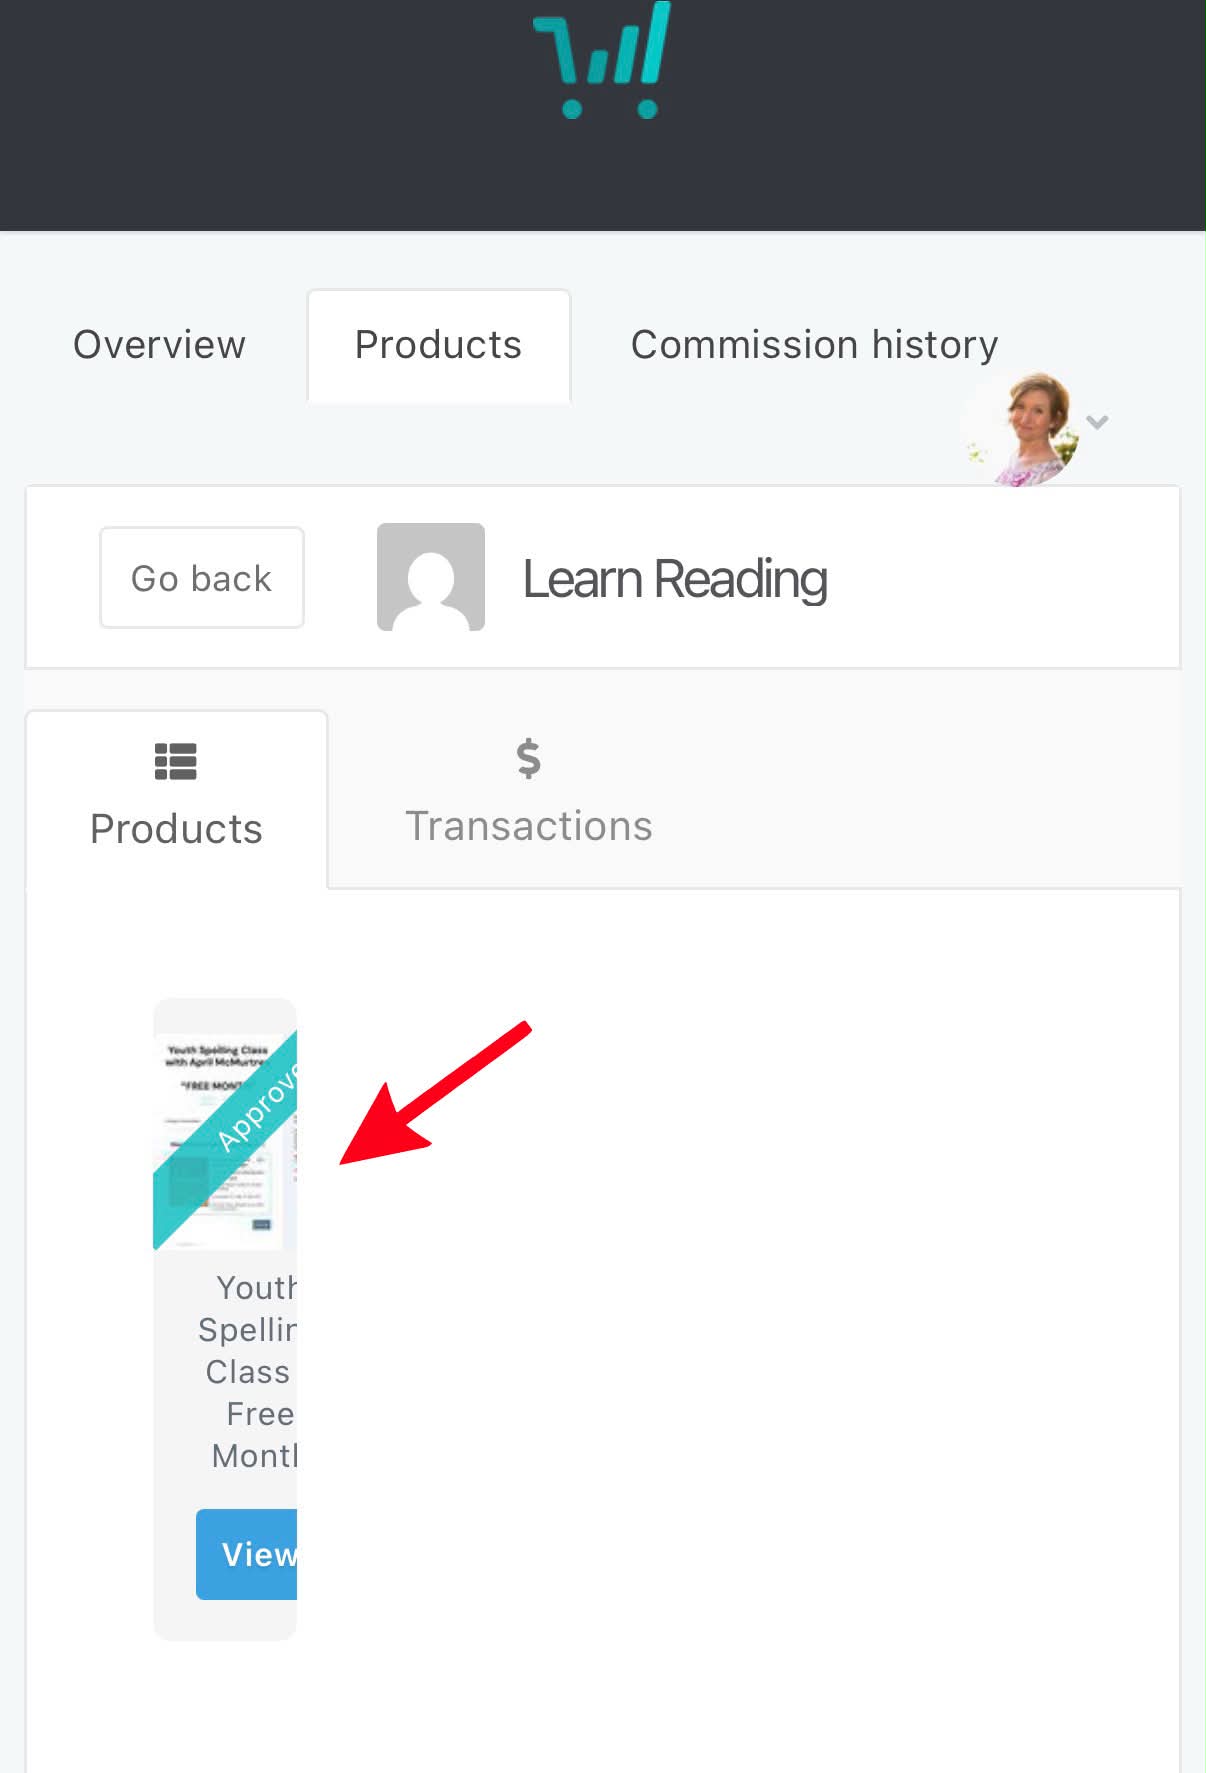Image resolution: width=1206 pixels, height=1773 pixels.
Task: Select the top Products tab
Action: click(x=438, y=346)
